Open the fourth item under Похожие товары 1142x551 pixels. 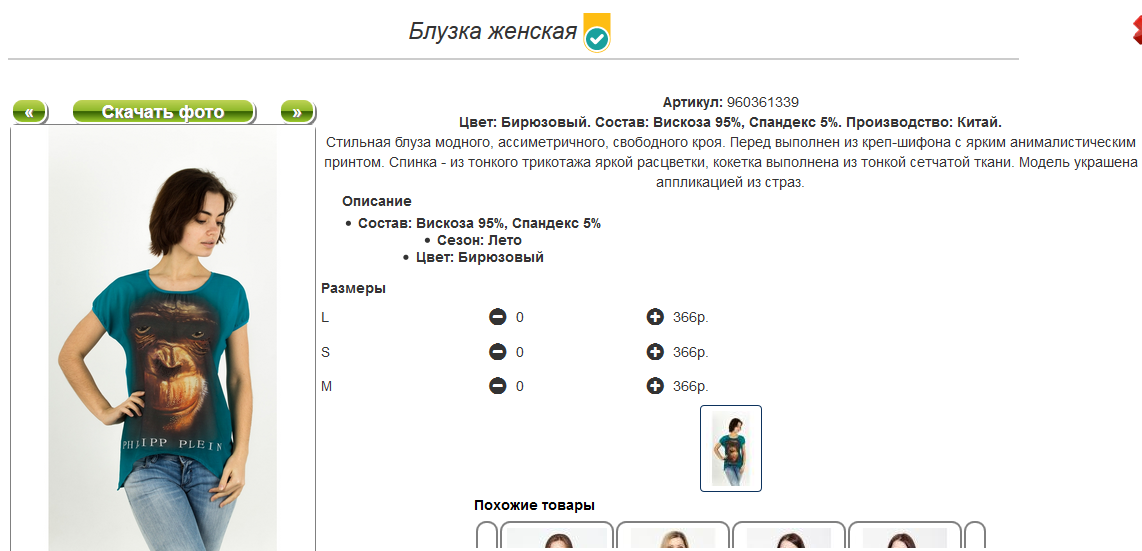904,538
